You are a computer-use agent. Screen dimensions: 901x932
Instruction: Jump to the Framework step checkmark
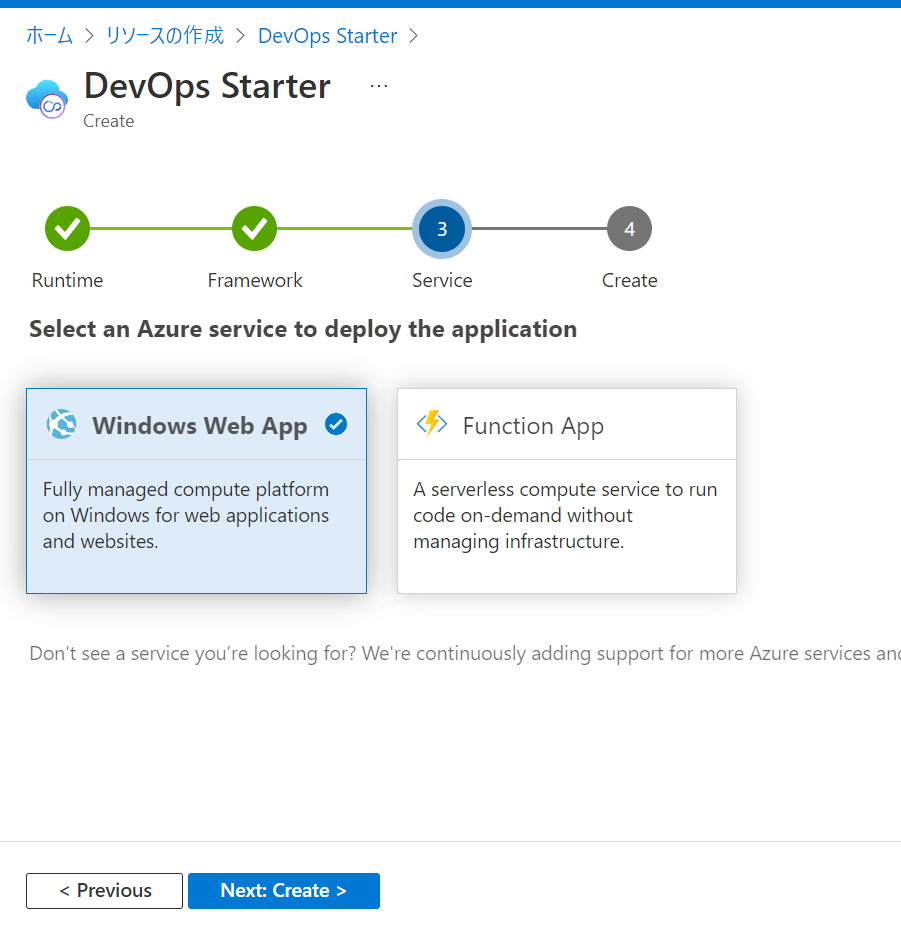point(254,229)
